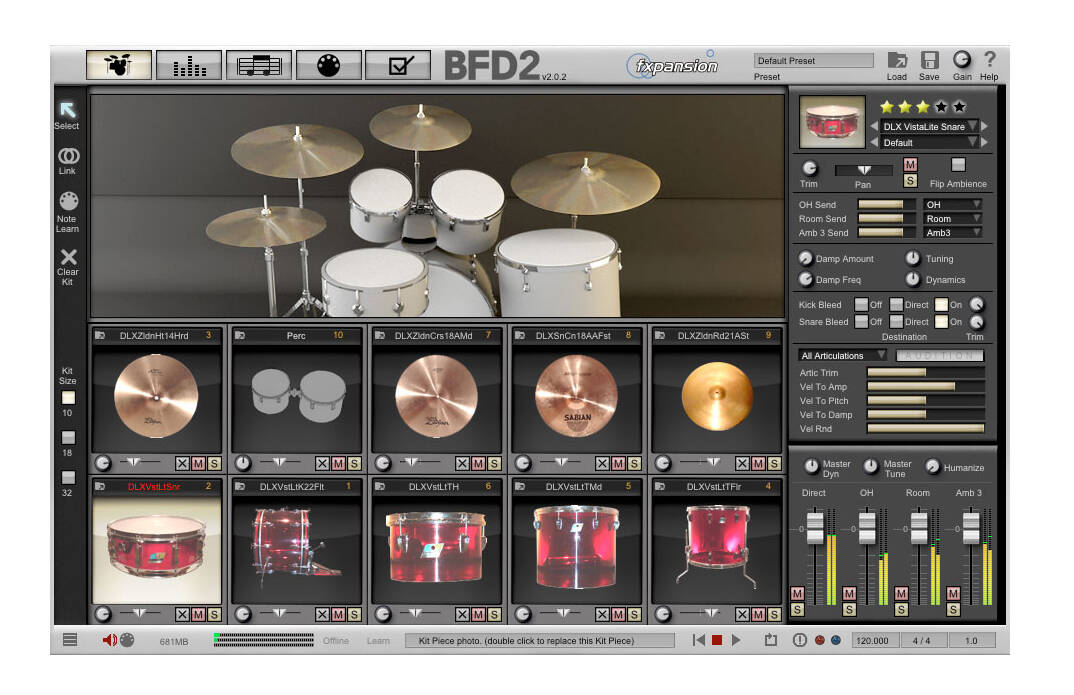This screenshot has height=695, width=1074.
Task: Solo the selected snare in inspector
Action: click(910, 181)
